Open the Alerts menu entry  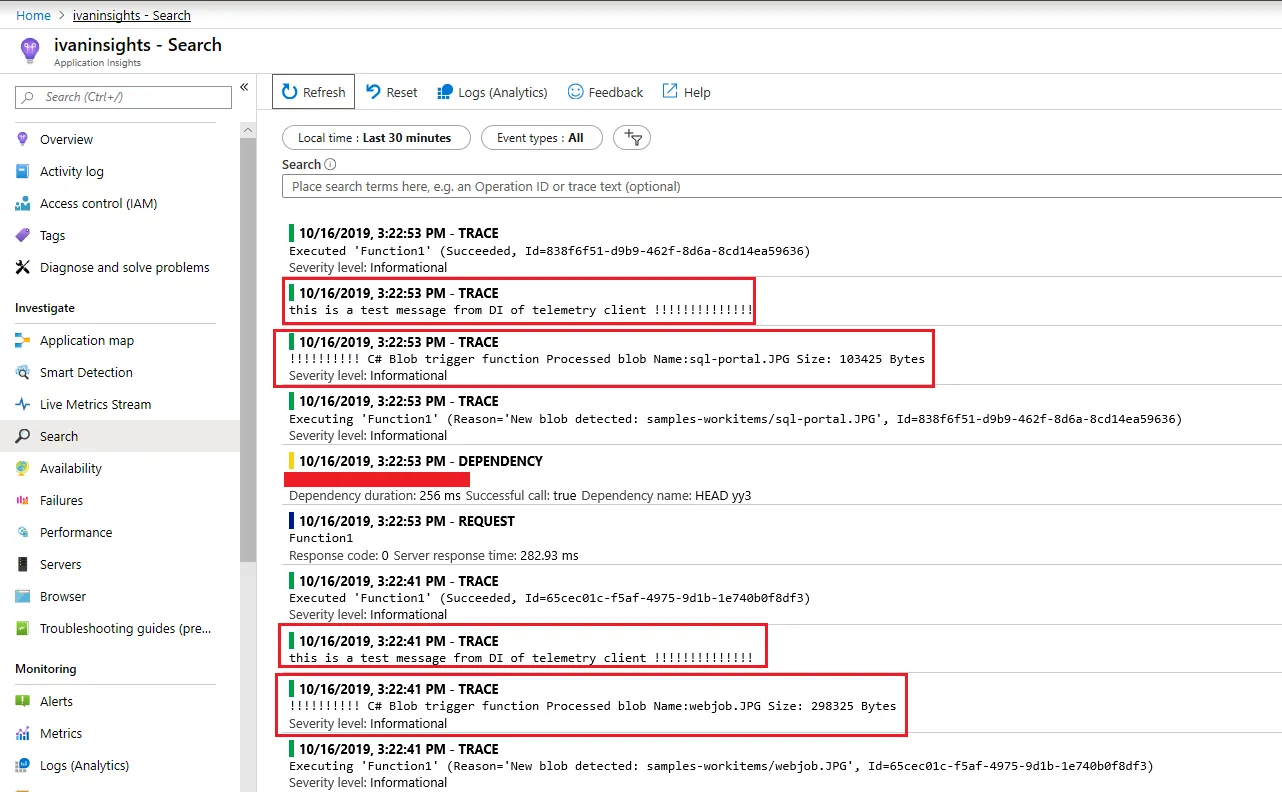coord(56,701)
